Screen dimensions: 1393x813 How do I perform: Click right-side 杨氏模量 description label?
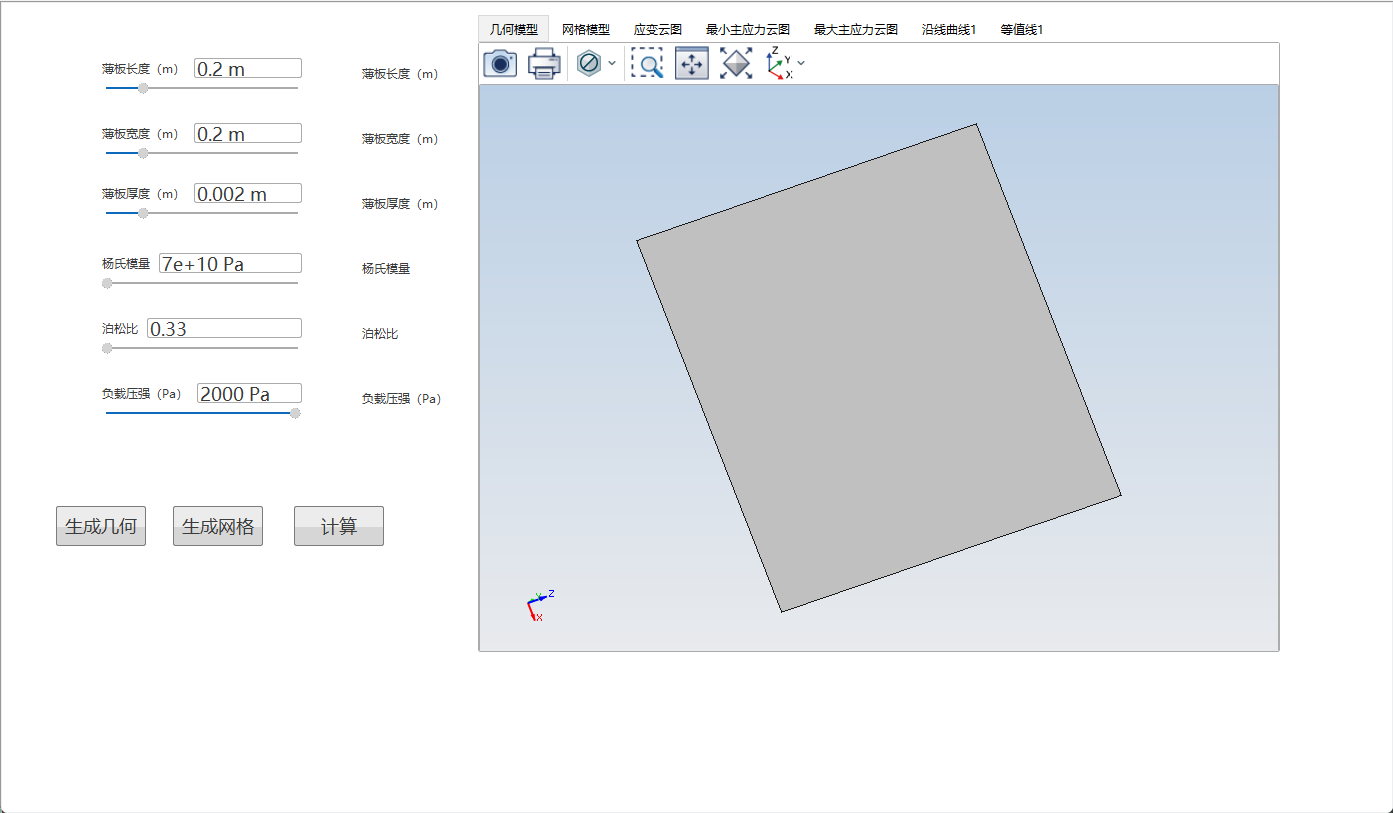pos(386,268)
